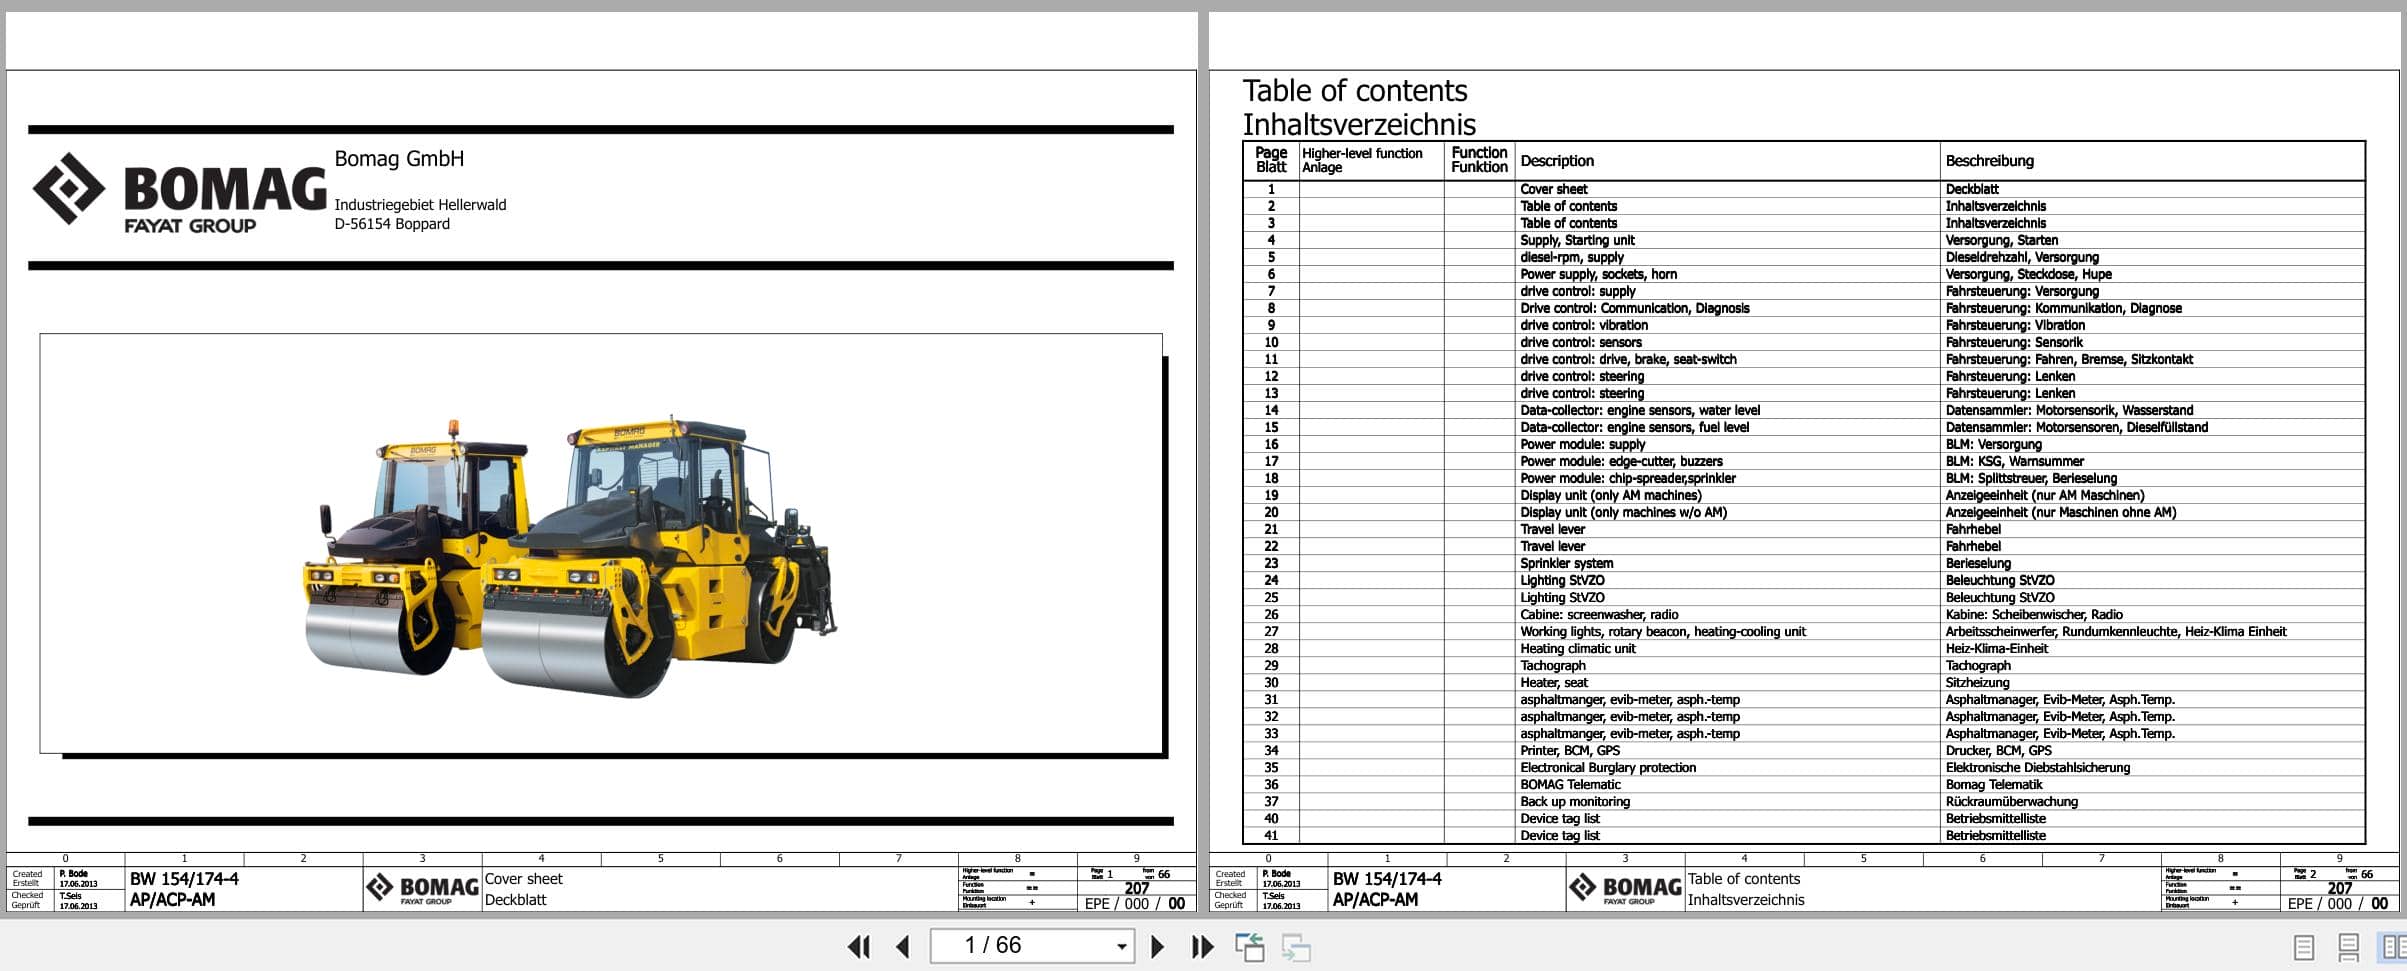Go back to the previous page

(903, 945)
